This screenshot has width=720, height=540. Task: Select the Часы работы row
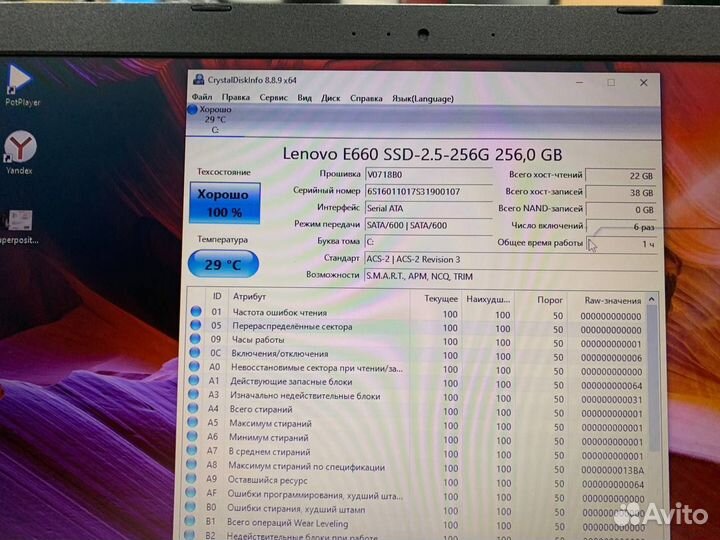click(x=417, y=341)
